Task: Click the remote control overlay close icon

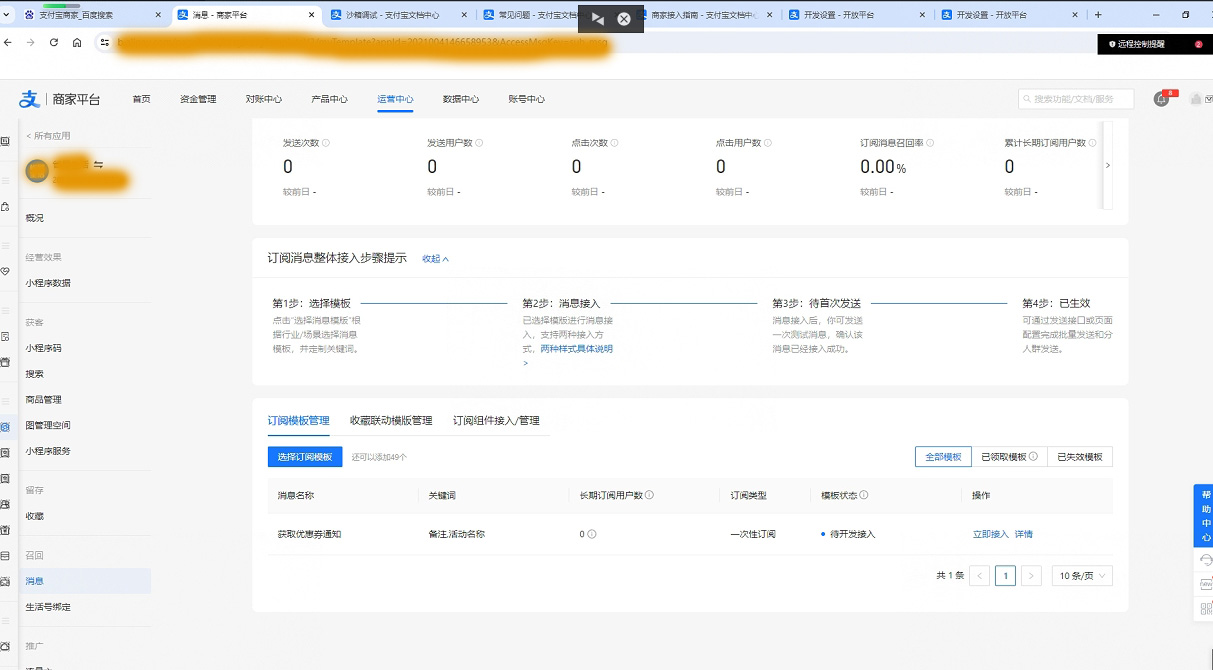Action: pyautogui.click(x=624, y=19)
